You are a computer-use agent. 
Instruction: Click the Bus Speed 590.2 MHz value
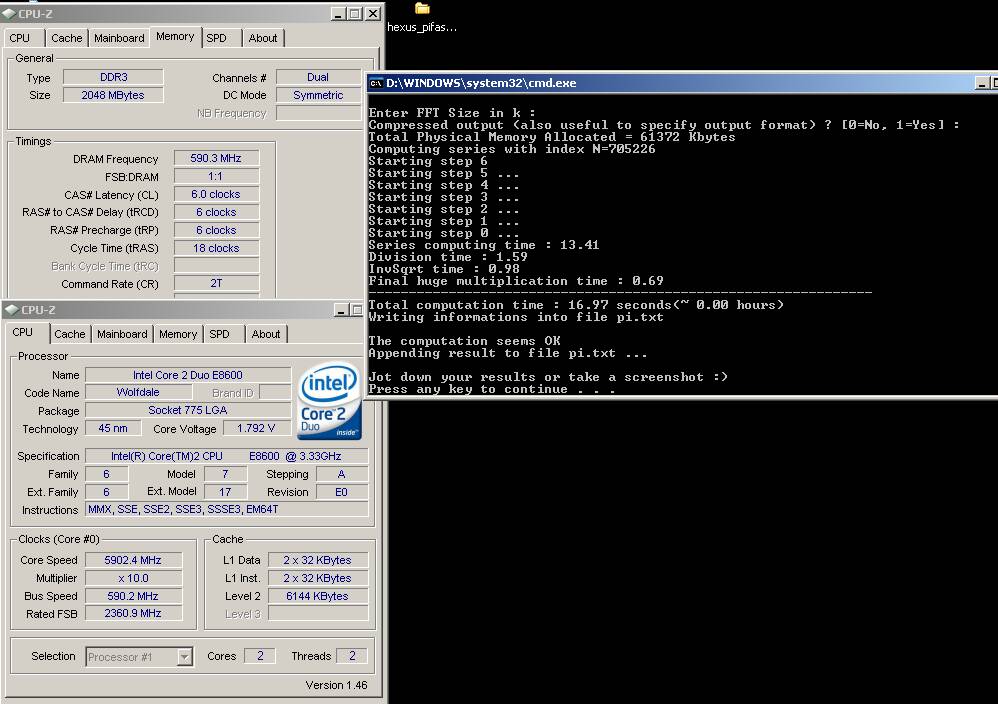pos(133,596)
